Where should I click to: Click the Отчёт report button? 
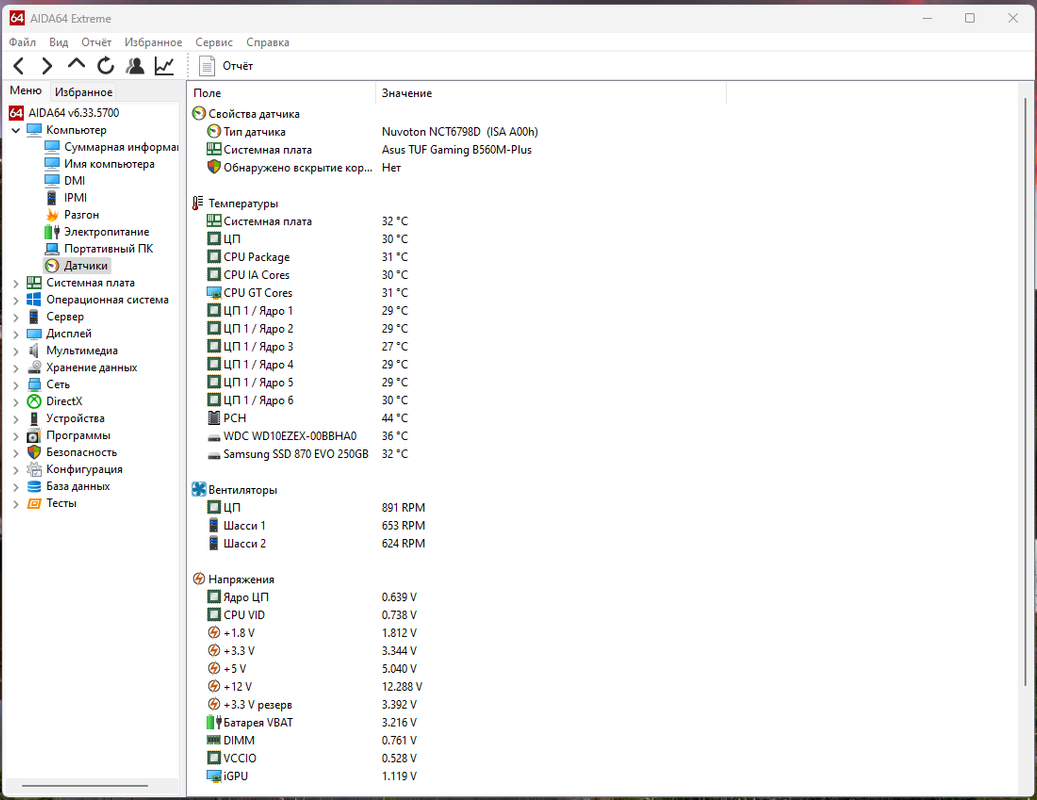coord(226,66)
